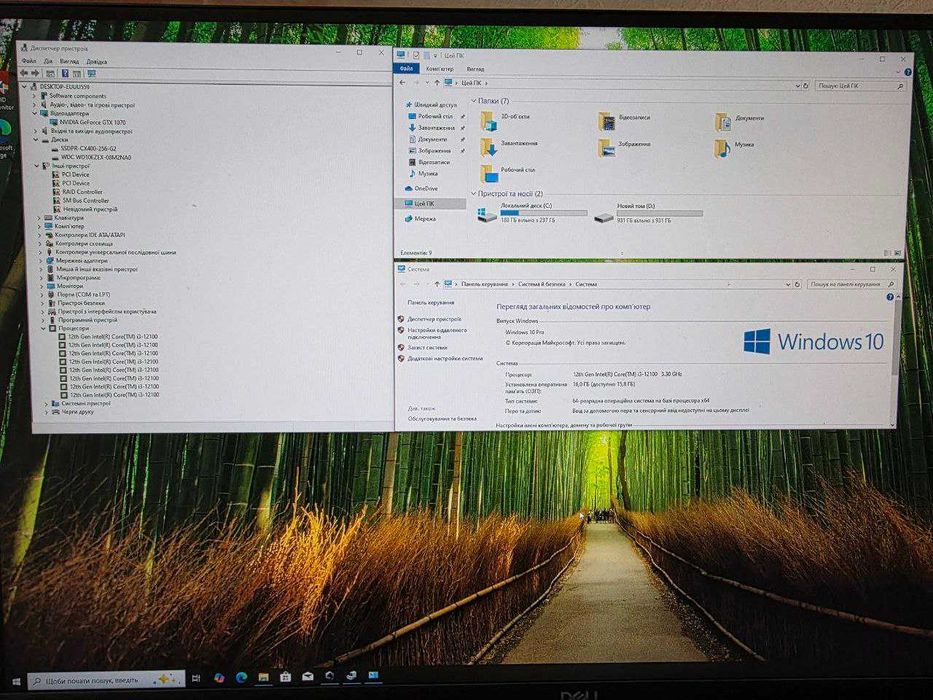Launch Microsoft Edge from taskbar
Screen dimensions: 933x700
(241, 678)
